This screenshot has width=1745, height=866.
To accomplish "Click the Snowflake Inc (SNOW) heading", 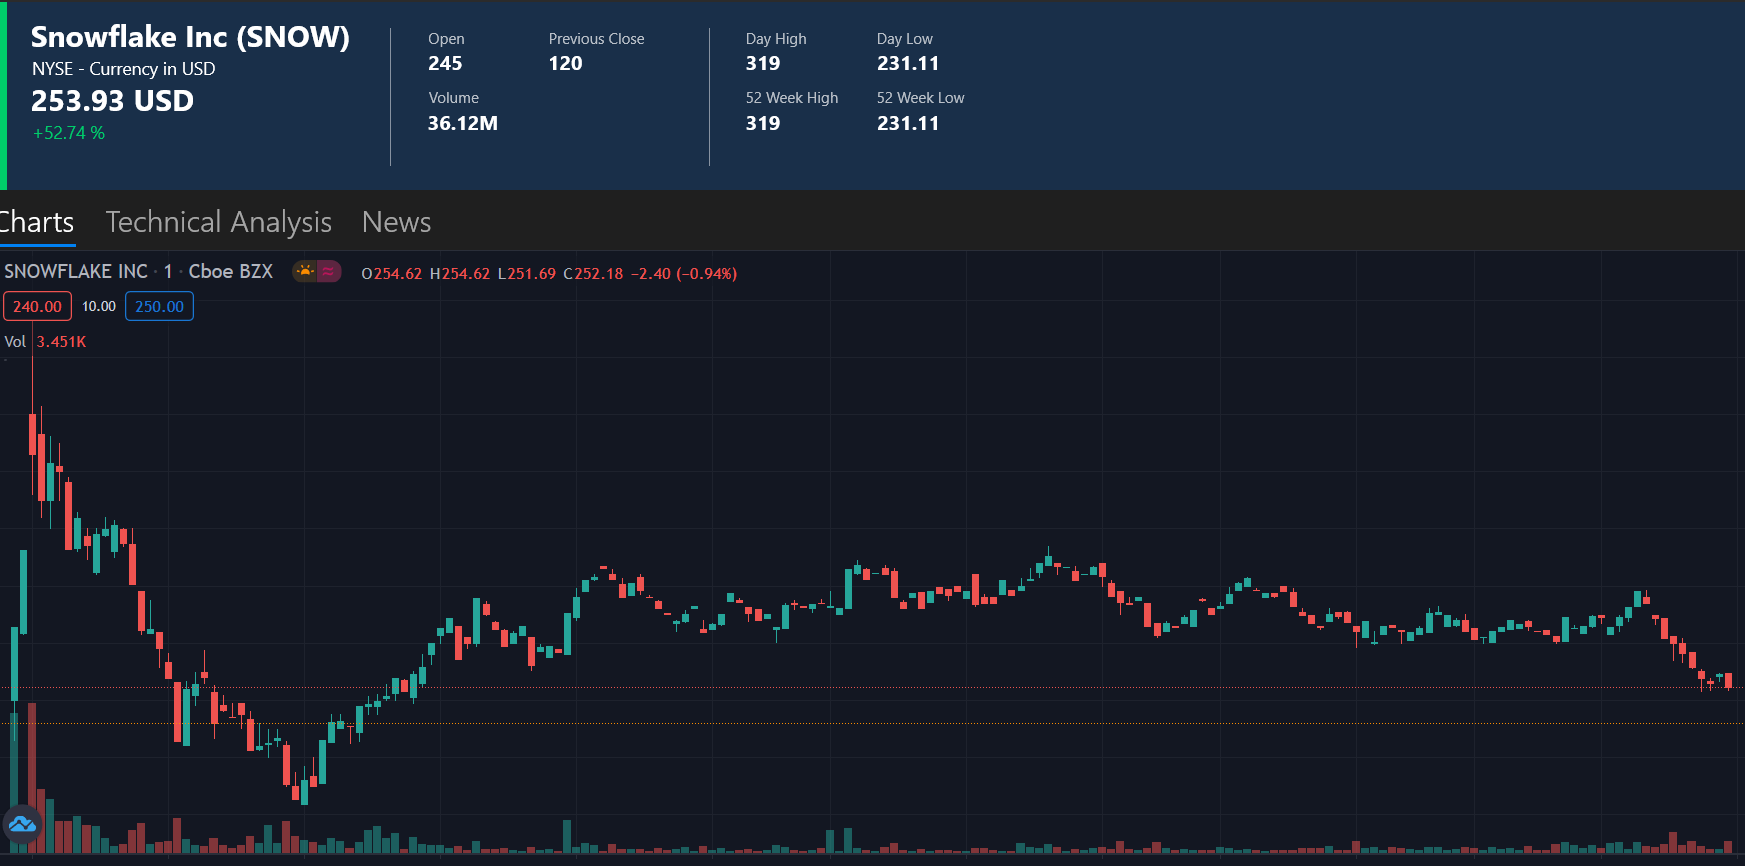I will pyautogui.click(x=190, y=37).
